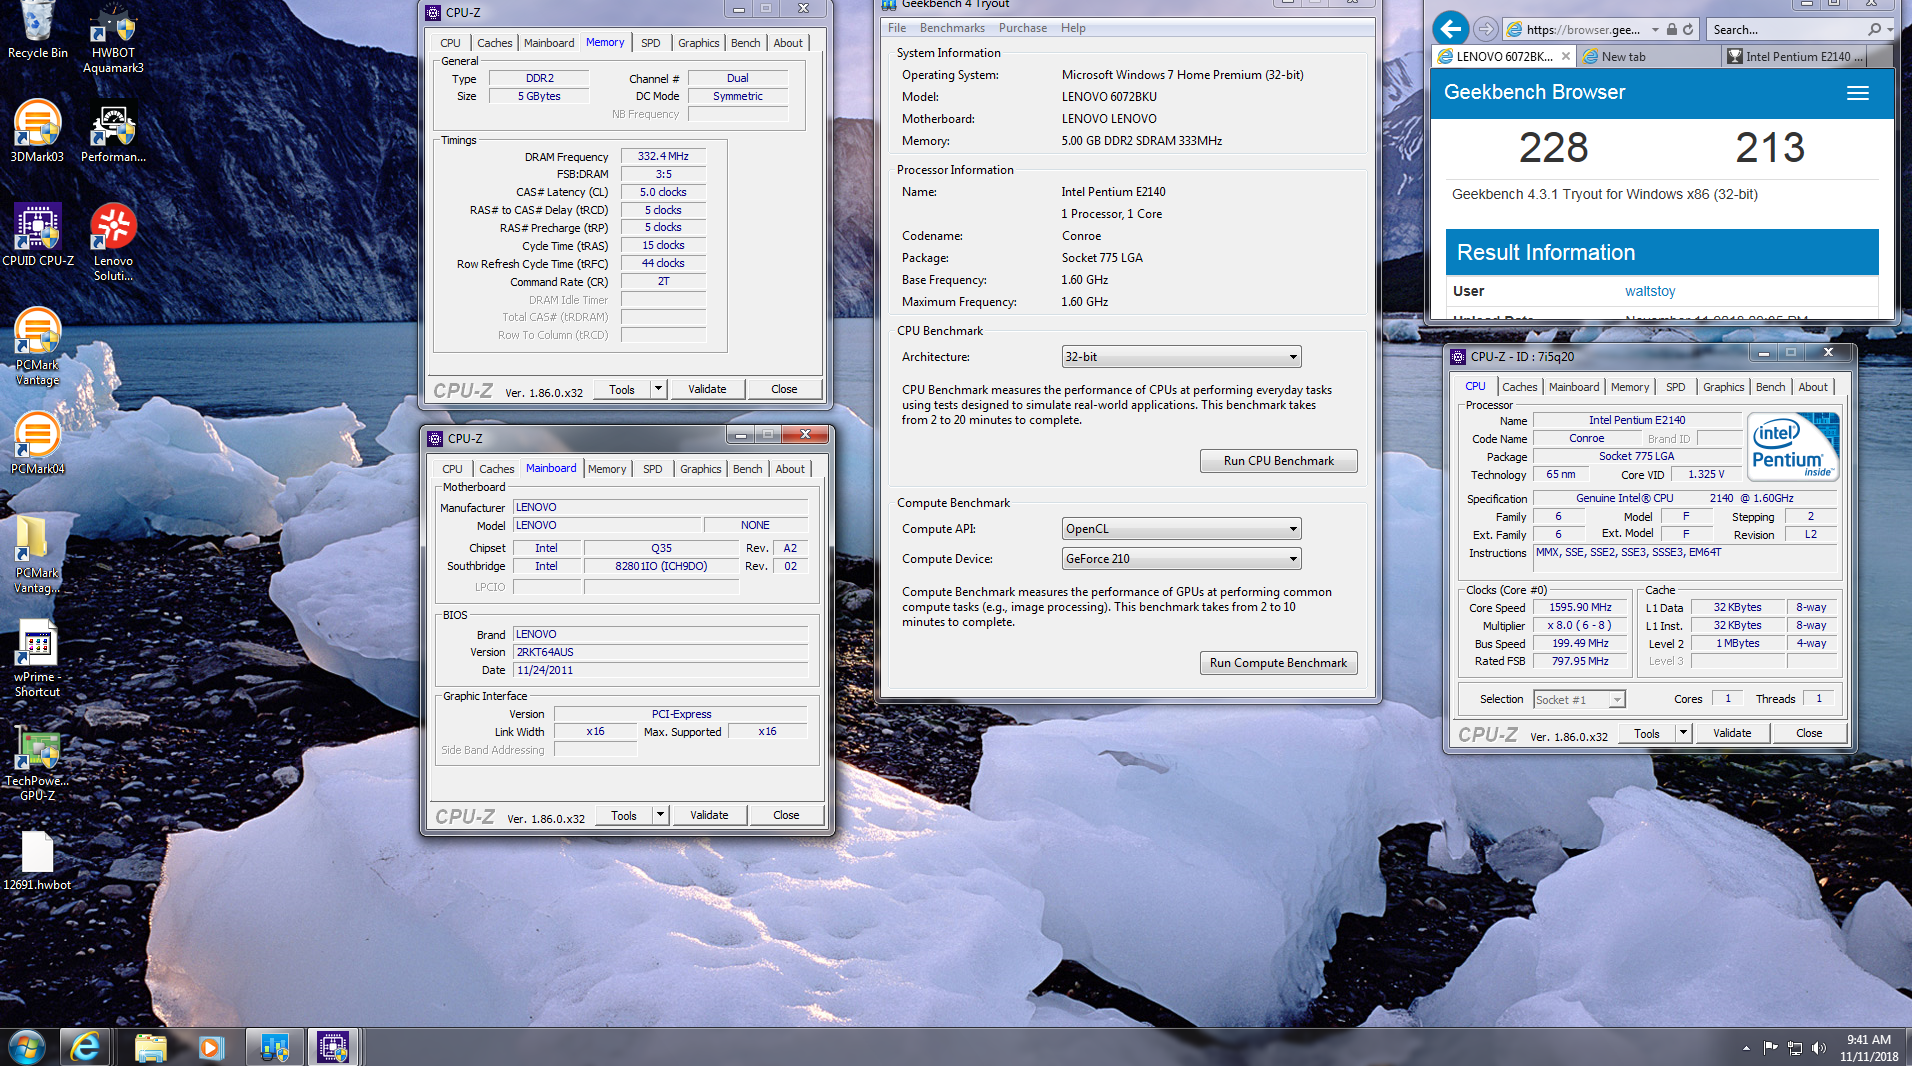1912x1066 pixels.
Task: Click the address bar lock security icon
Action: pyautogui.click(x=1671, y=29)
